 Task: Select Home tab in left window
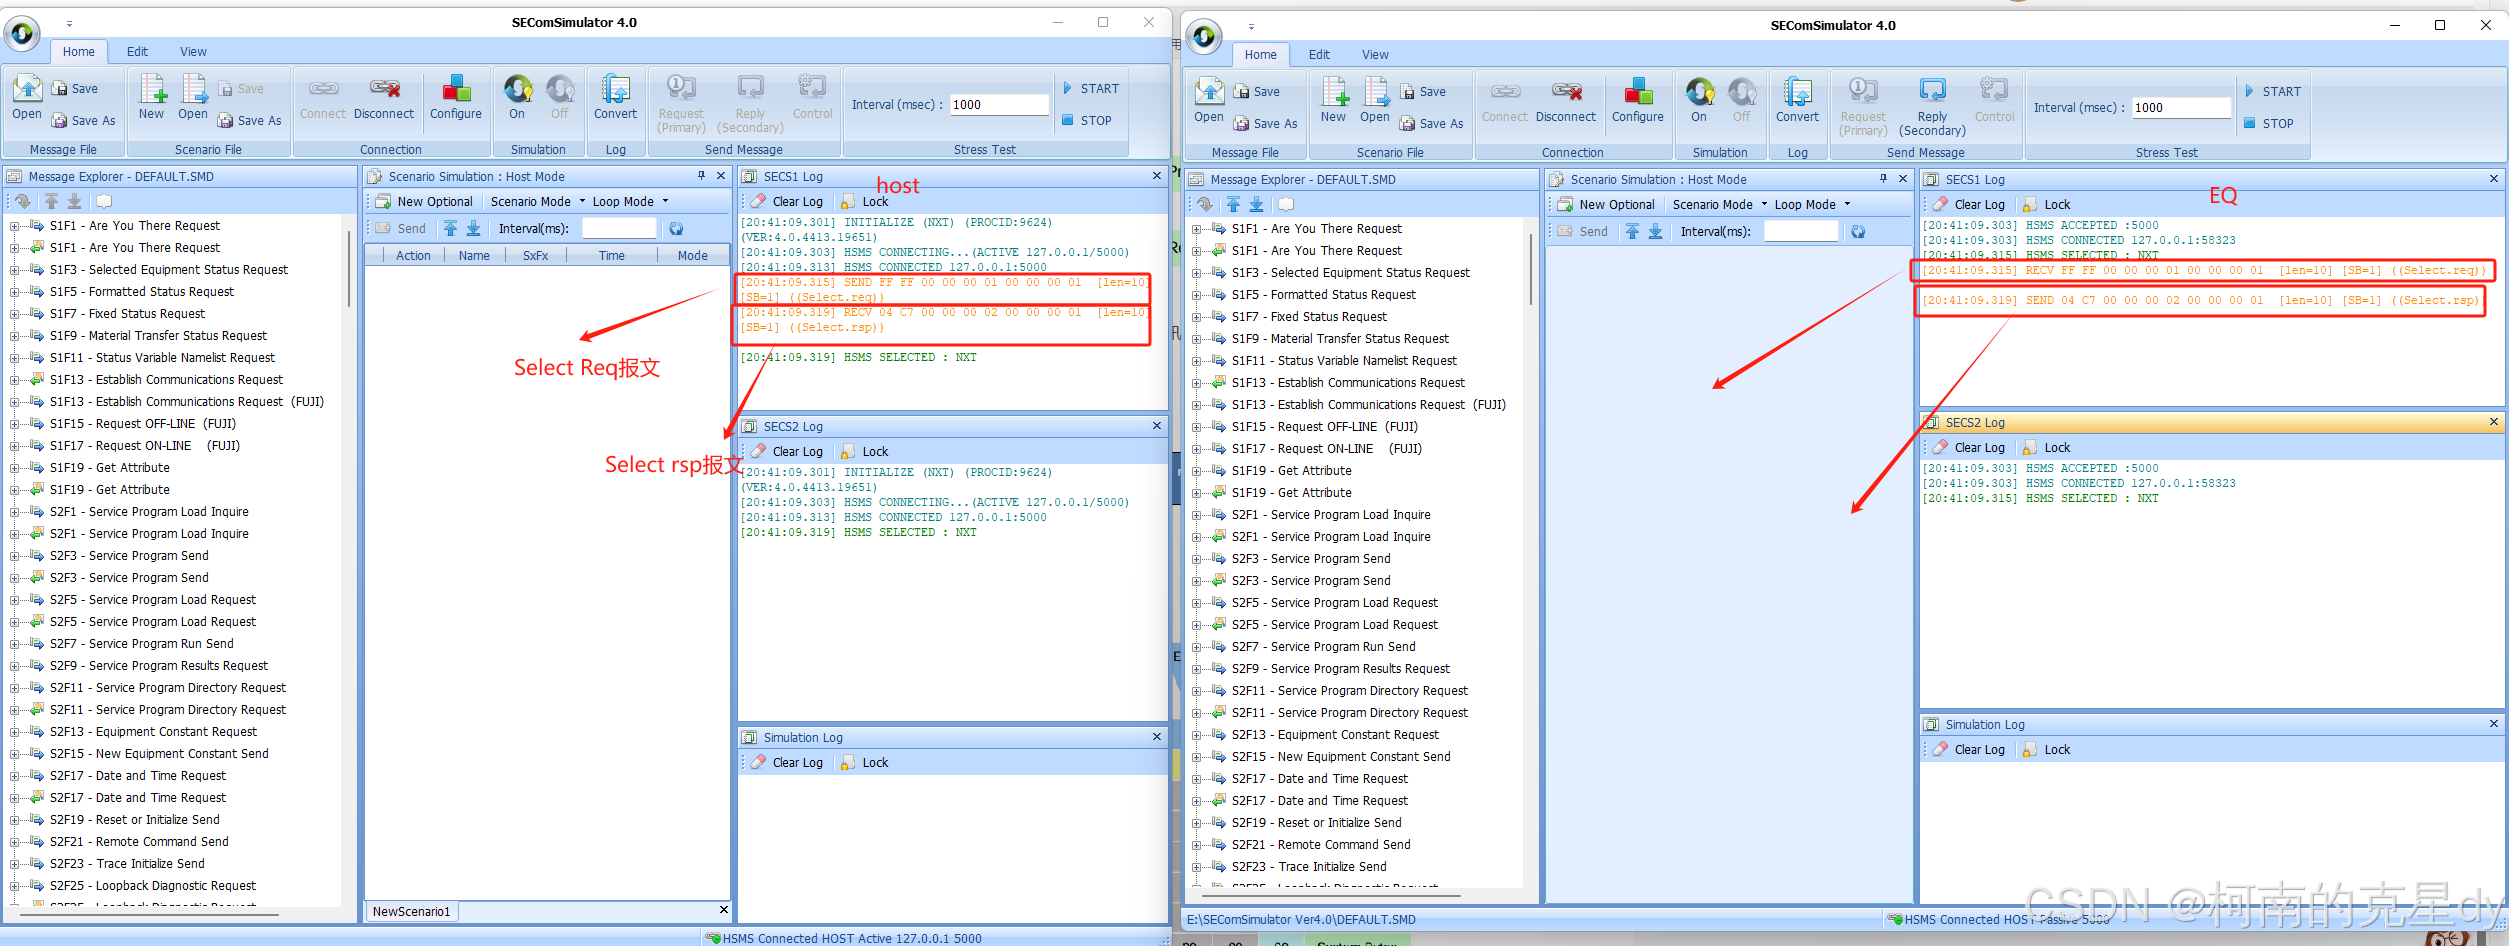[78, 52]
